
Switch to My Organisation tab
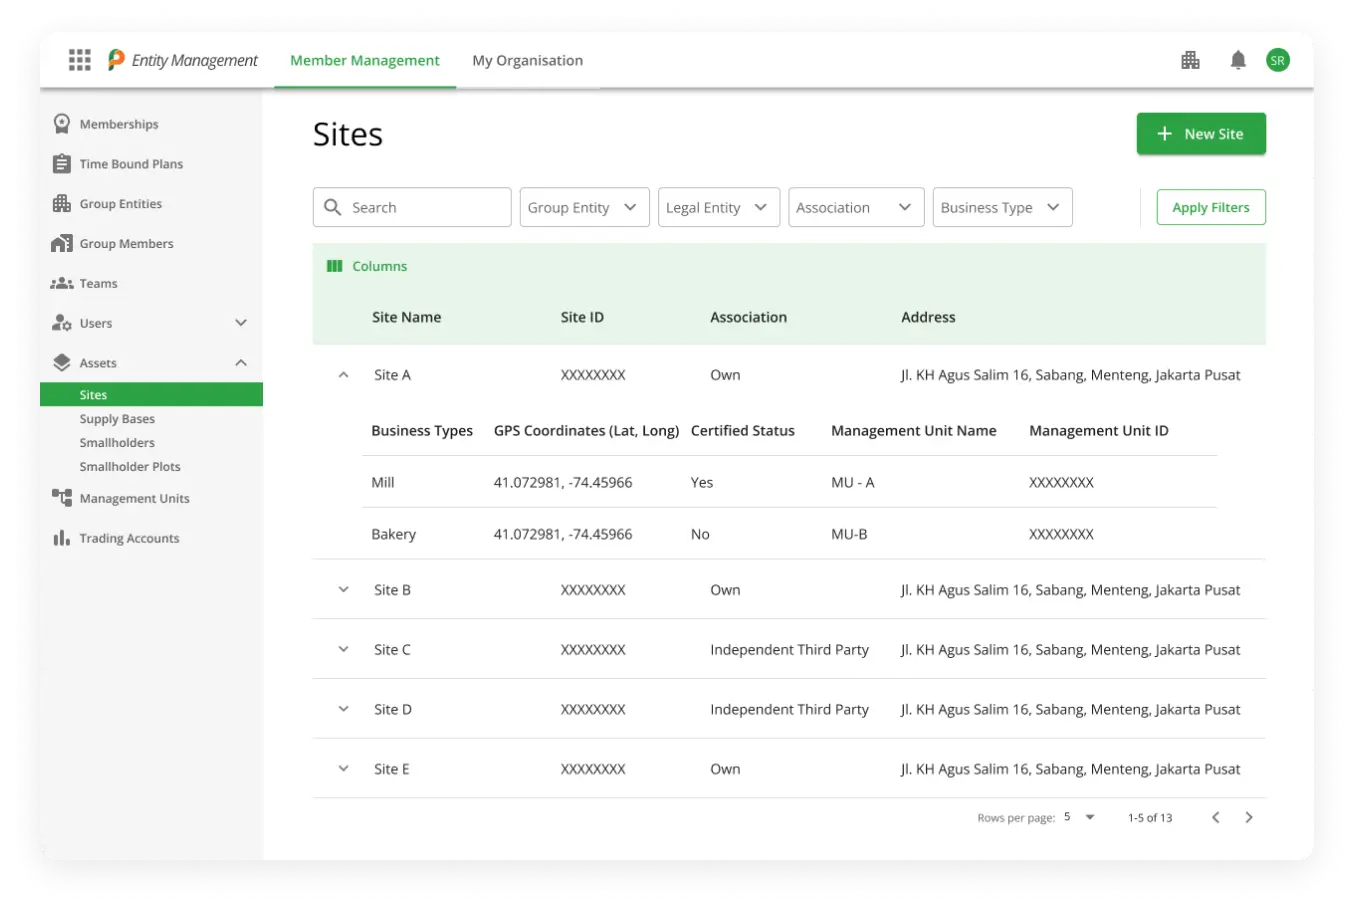point(527,60)
